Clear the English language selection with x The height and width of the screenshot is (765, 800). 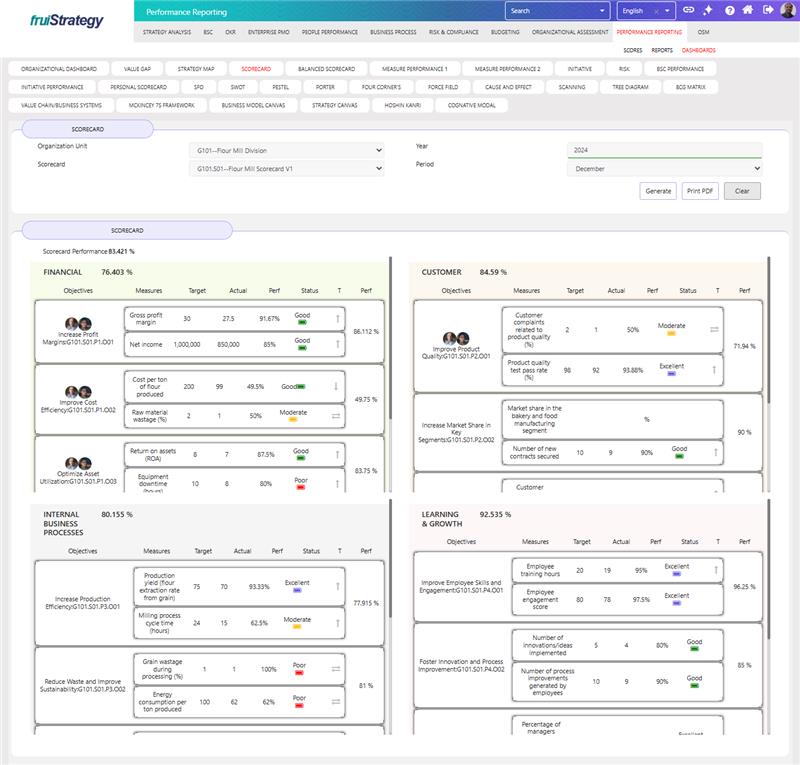[655, 11]
